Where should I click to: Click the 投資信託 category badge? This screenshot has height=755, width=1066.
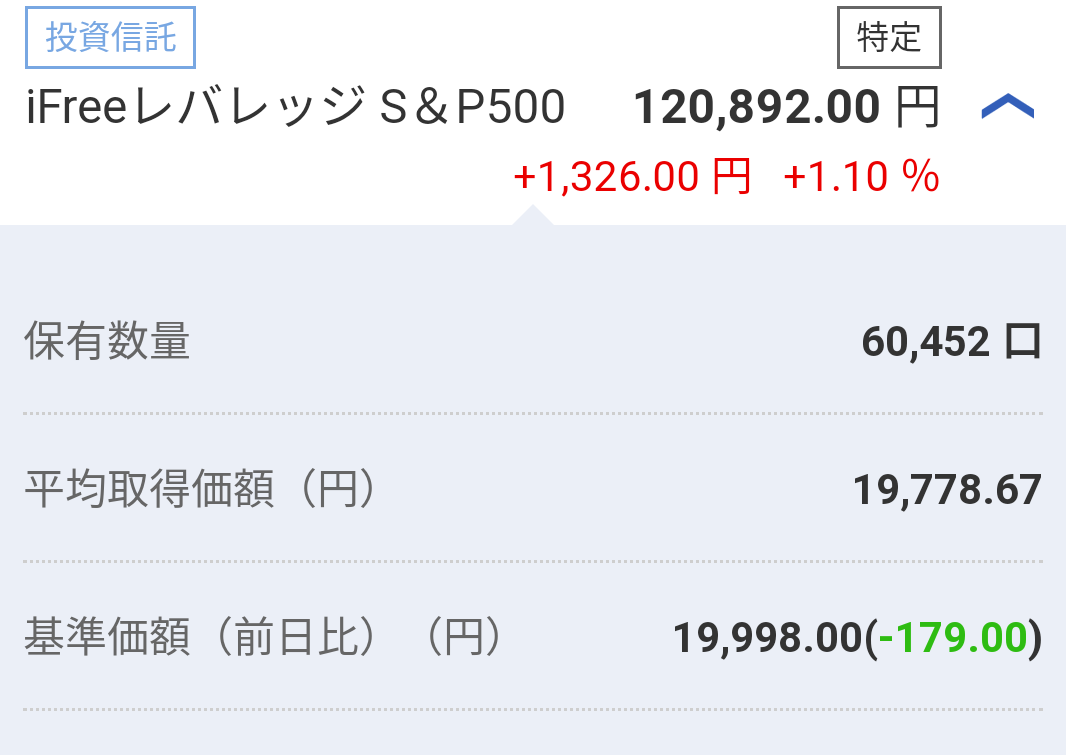tap(110, 37)
